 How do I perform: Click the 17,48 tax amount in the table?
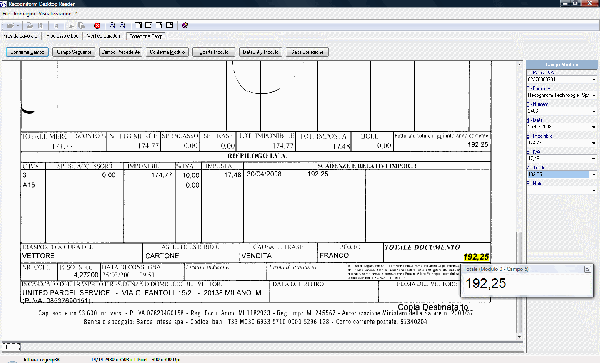[233, 175]
